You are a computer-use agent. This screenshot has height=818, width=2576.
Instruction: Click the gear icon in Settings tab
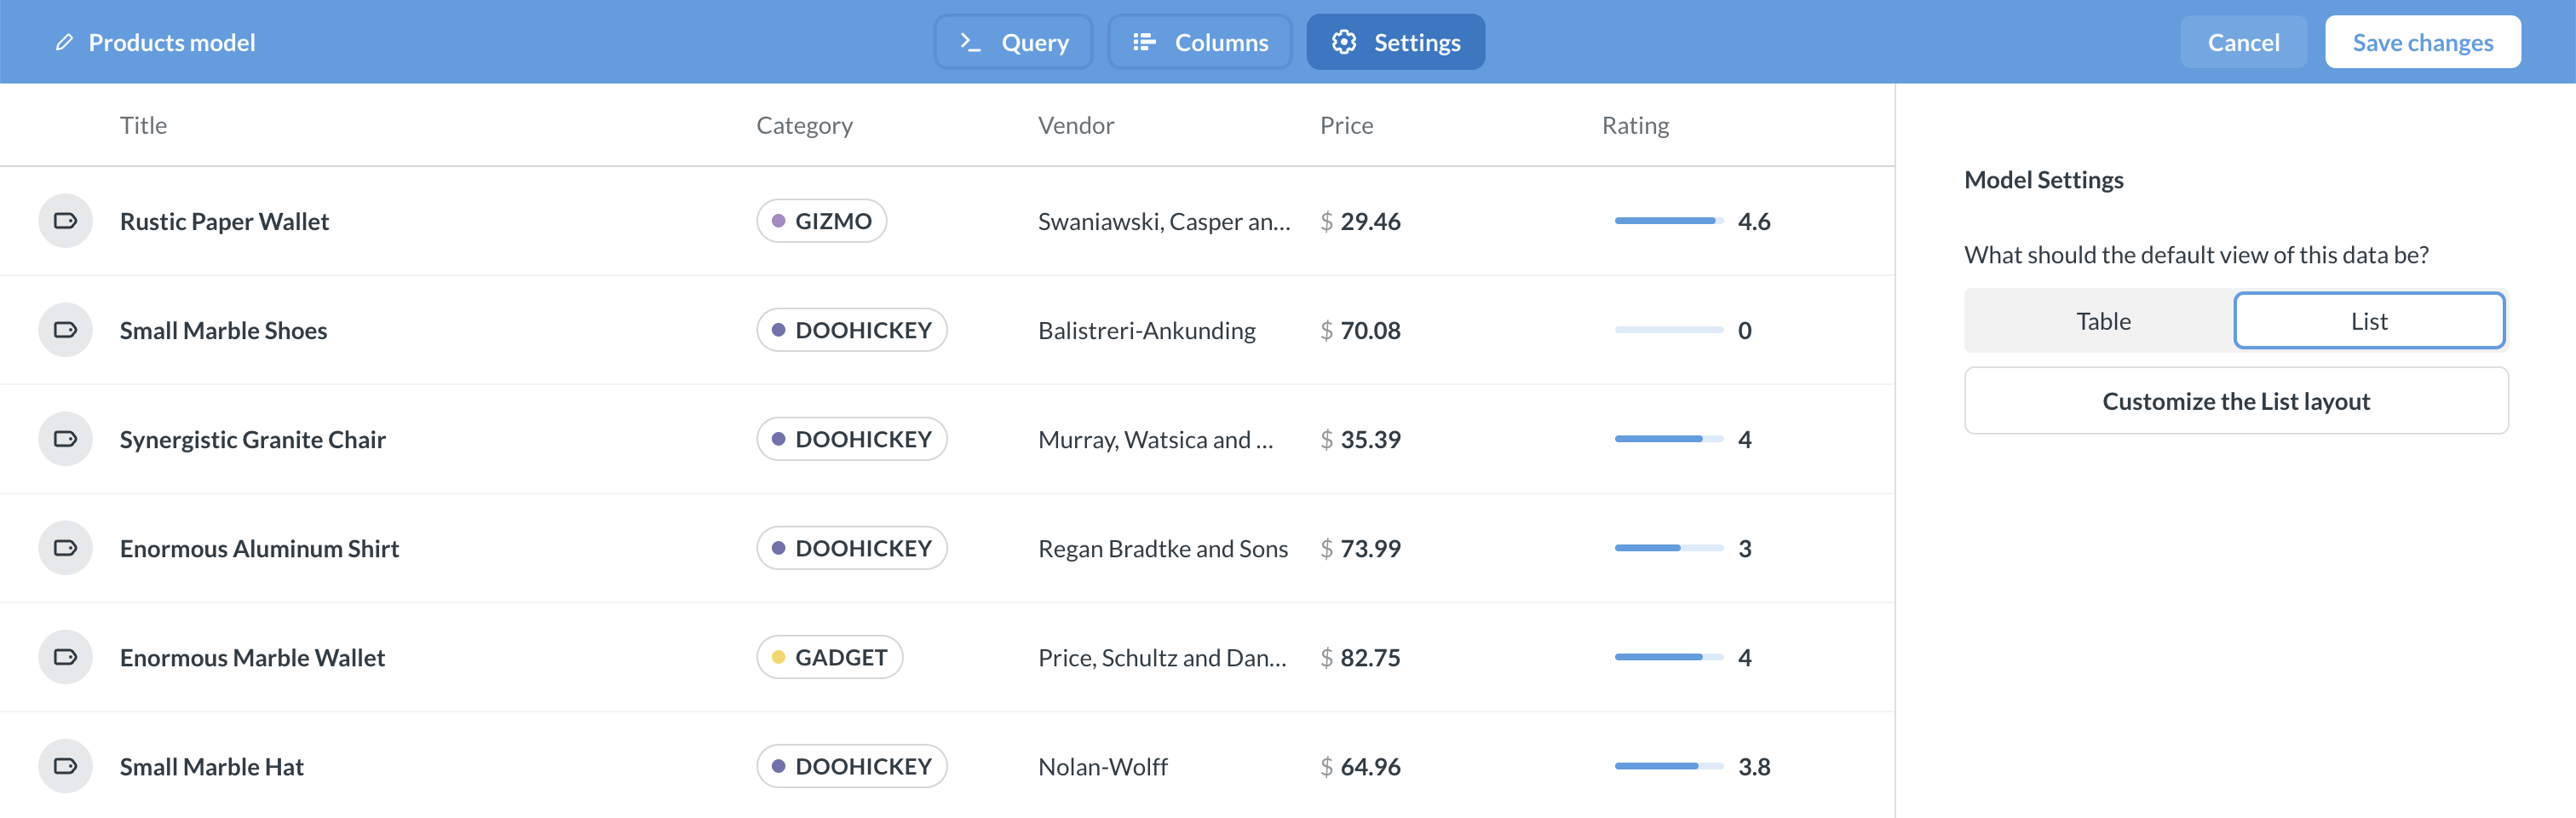1343,42
